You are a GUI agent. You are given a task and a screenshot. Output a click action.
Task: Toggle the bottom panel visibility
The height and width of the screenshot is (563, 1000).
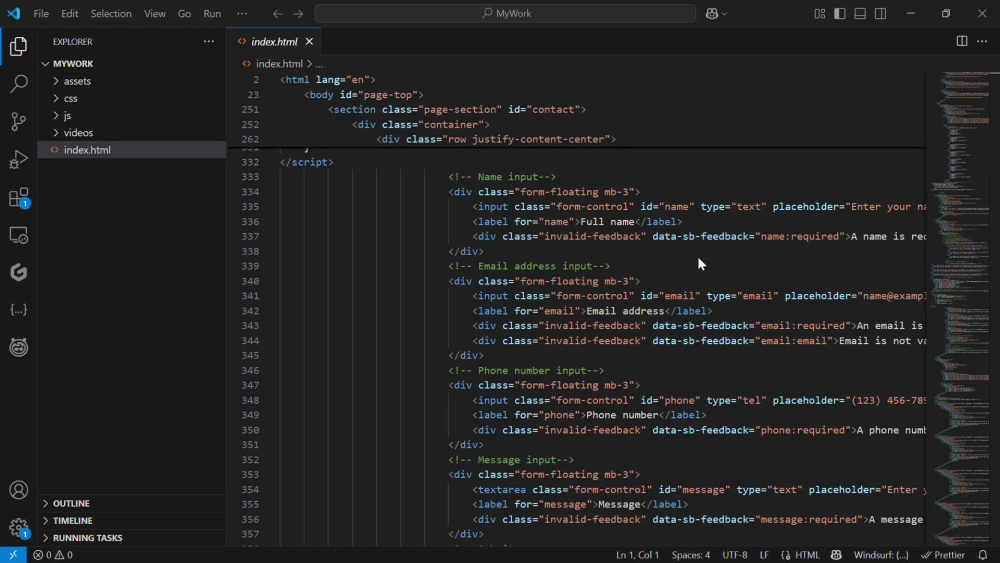pyautogui.click(x=860, y=13)
